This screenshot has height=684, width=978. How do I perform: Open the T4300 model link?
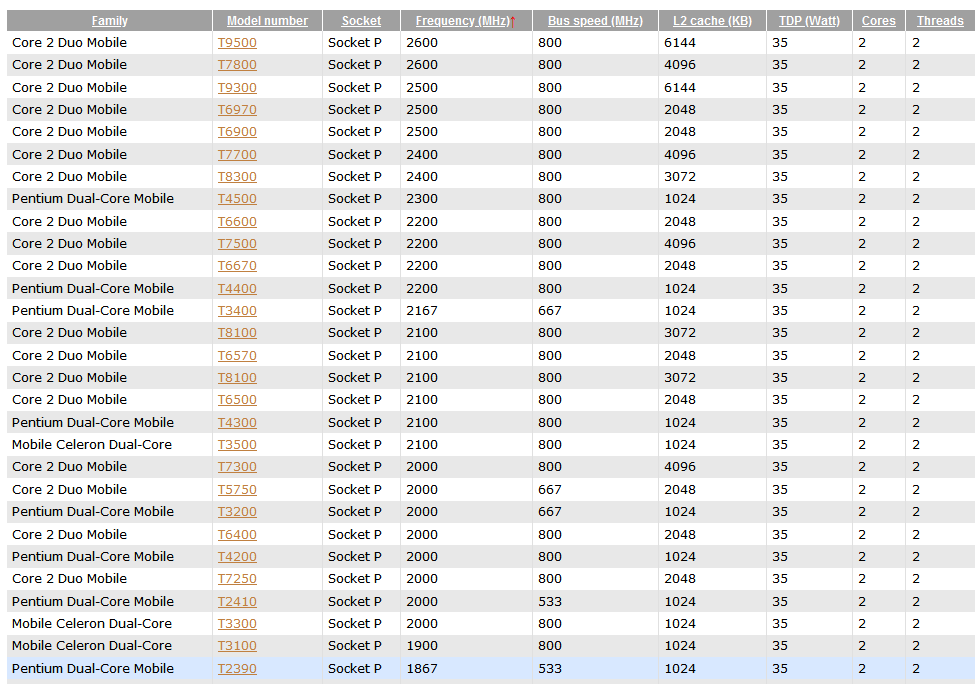[x=237, y=422]
